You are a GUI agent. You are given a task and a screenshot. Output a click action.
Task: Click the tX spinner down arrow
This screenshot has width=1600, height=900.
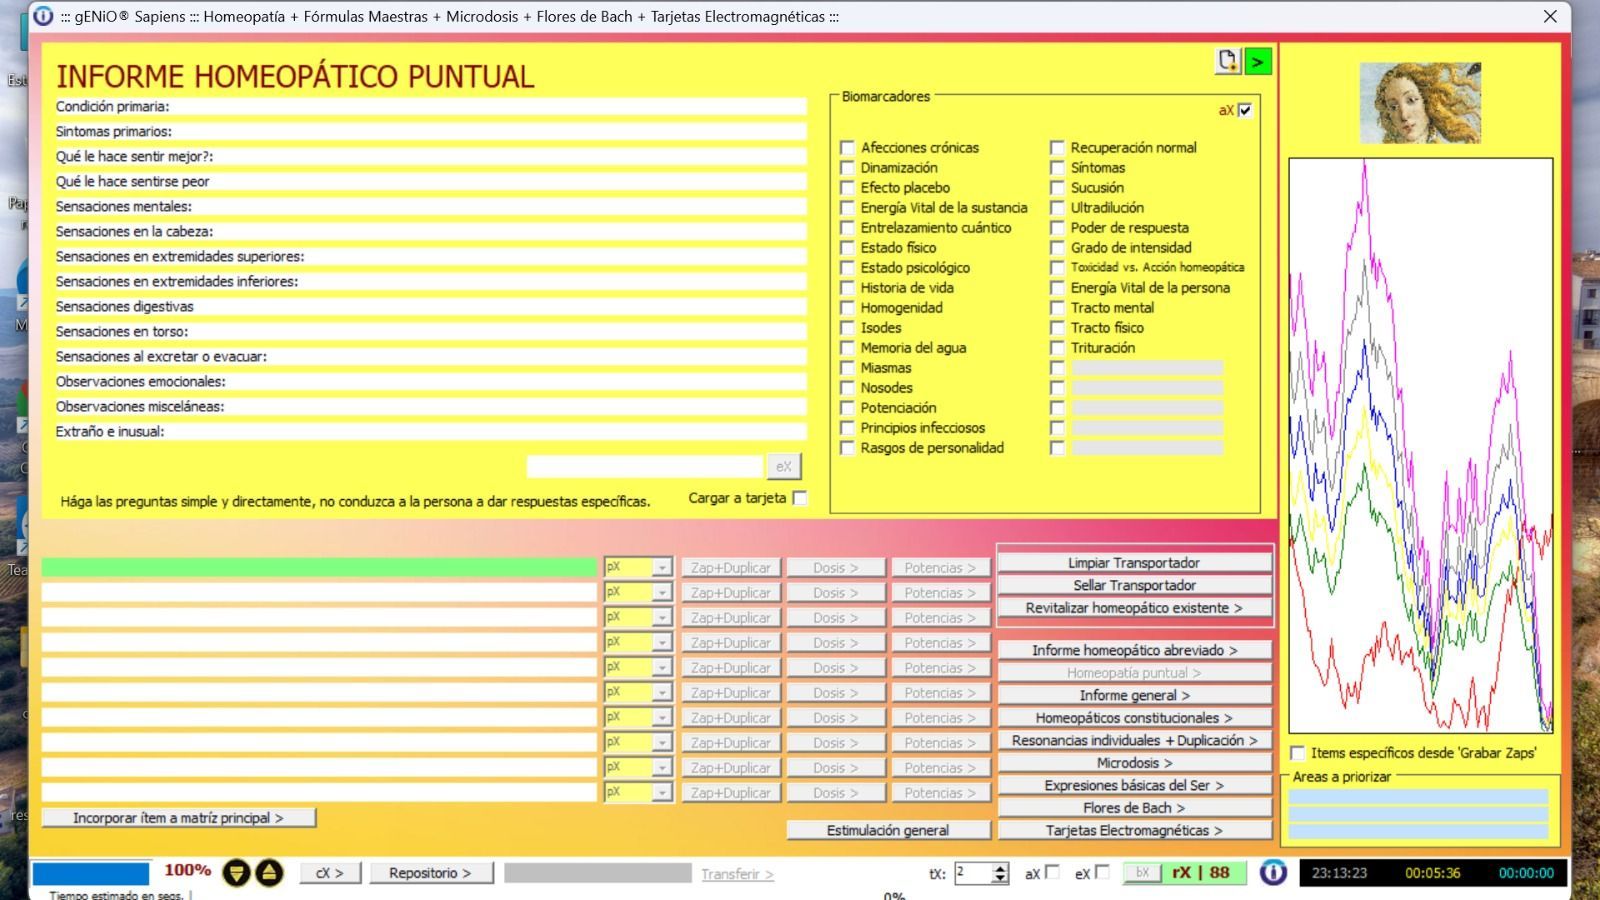click(x=1000, y=879)
